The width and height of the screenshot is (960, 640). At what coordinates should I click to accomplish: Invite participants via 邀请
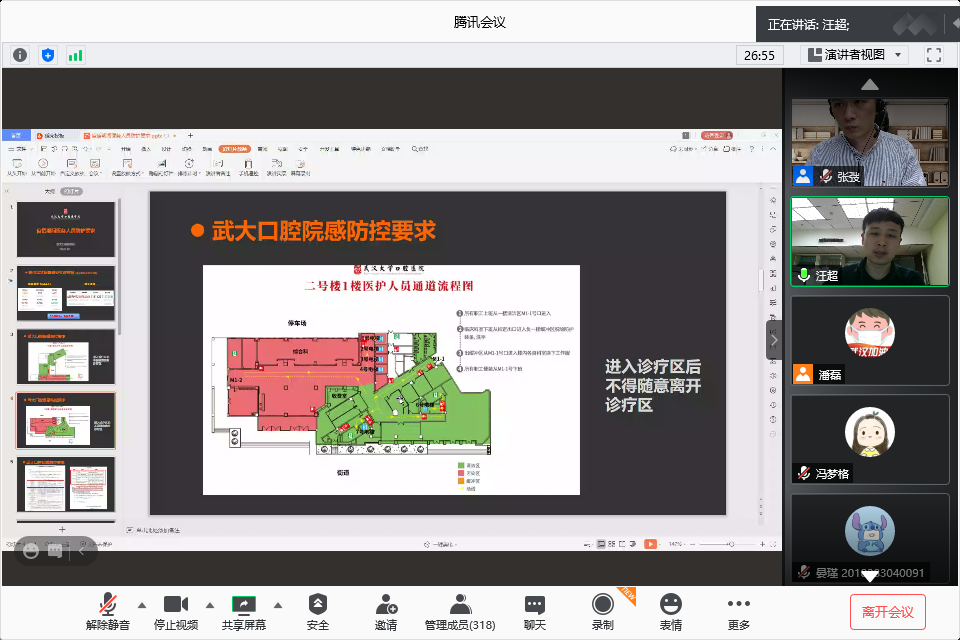click(x=386, y=612)
